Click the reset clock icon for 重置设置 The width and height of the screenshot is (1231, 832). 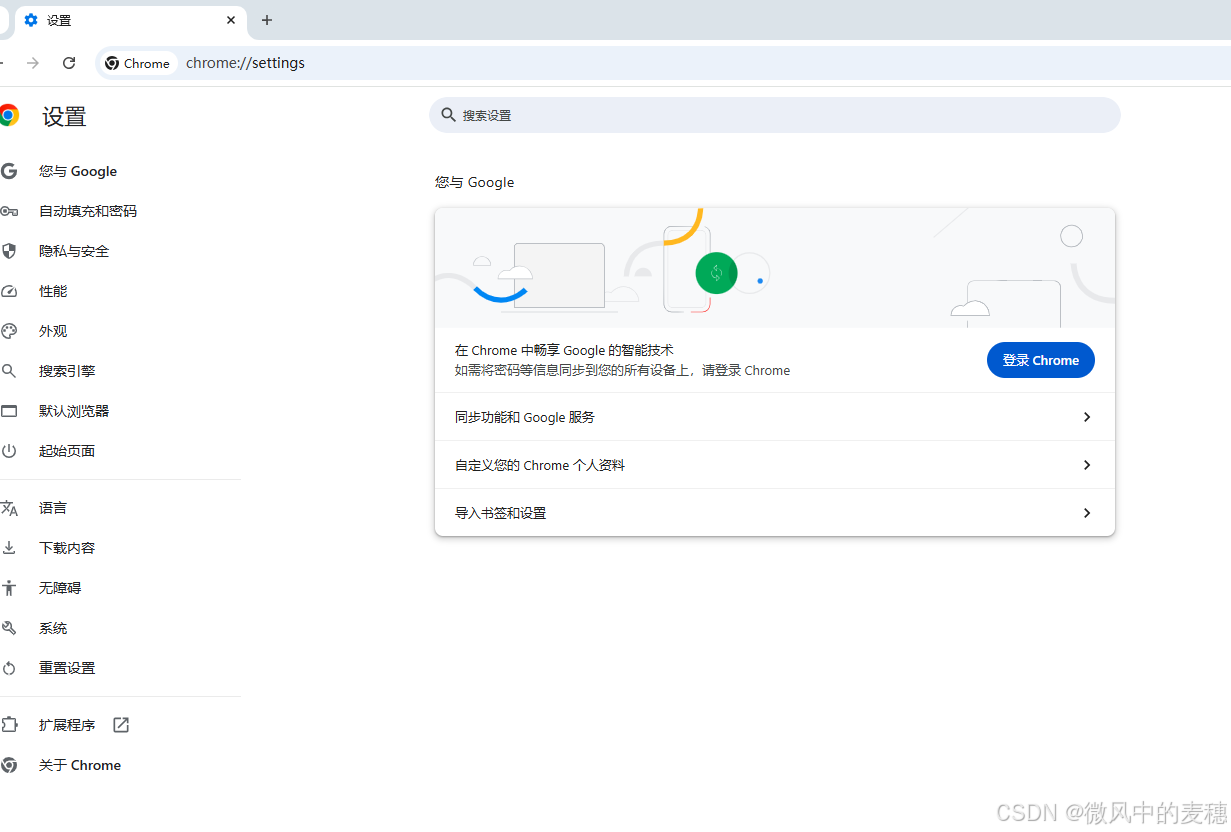(x=9, y=668)
